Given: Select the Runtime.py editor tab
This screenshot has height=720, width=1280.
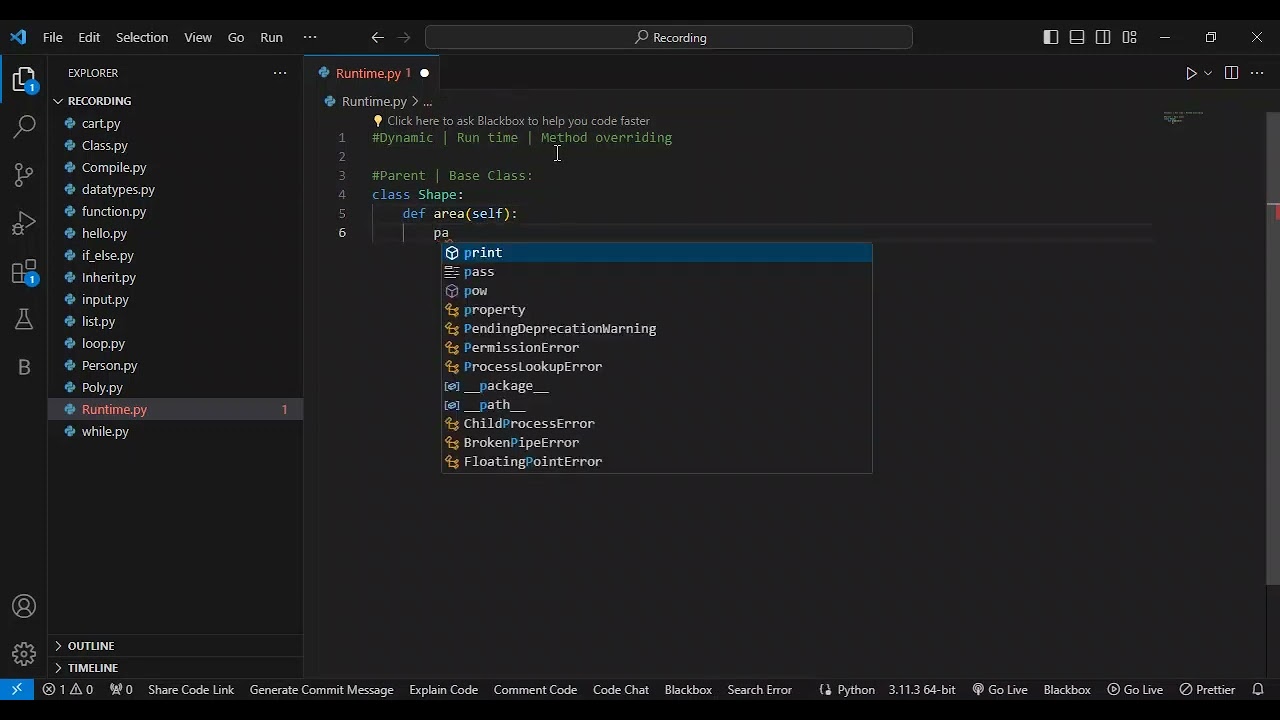Looking at the screenshot, I should click(372, 73).
